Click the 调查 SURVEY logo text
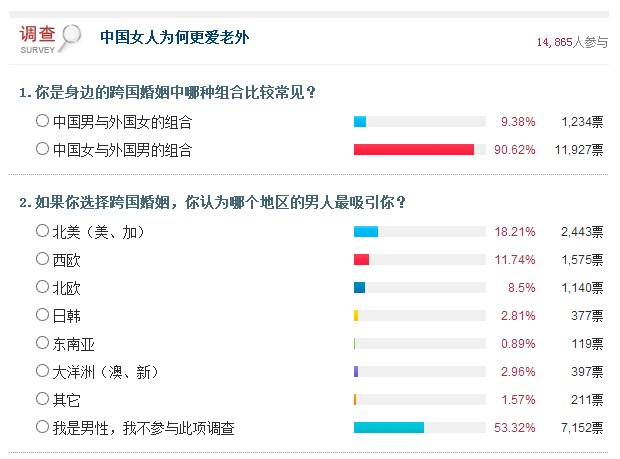This screenshot has height=459, width=620. tap(38, 39)
